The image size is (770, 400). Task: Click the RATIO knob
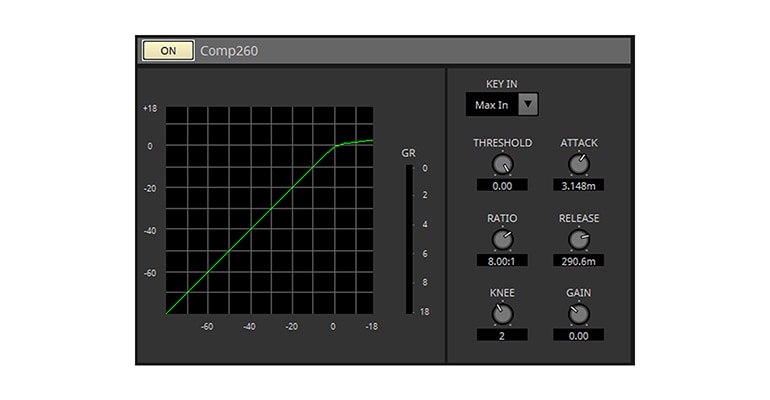tap(503, 239)
